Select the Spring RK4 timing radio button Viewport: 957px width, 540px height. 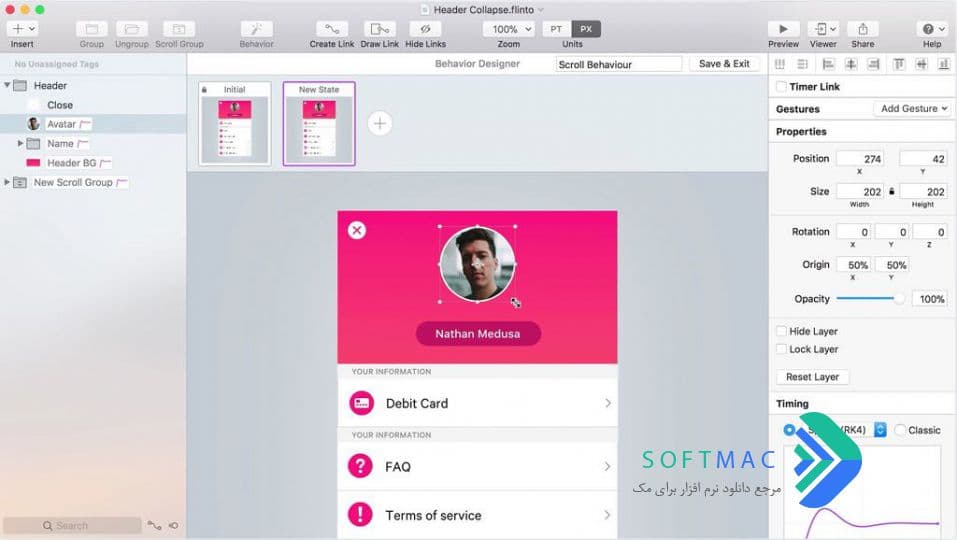(789, 430)
